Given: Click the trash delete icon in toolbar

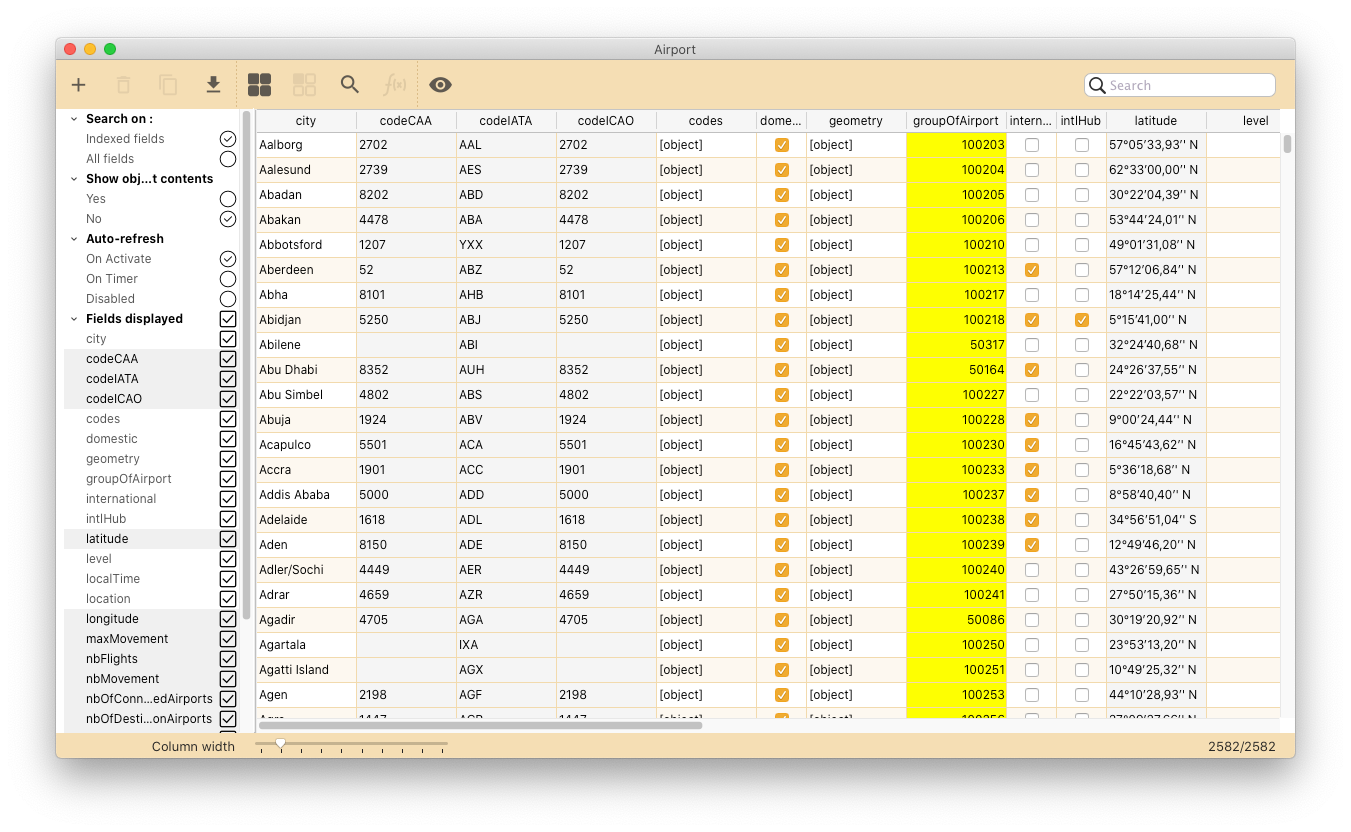Looking at the screenshot, I should point(123,85).
